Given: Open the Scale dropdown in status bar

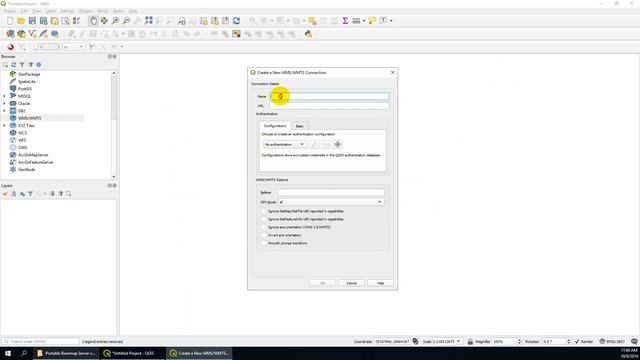Looking at the screenshot, I should [458, 342].
